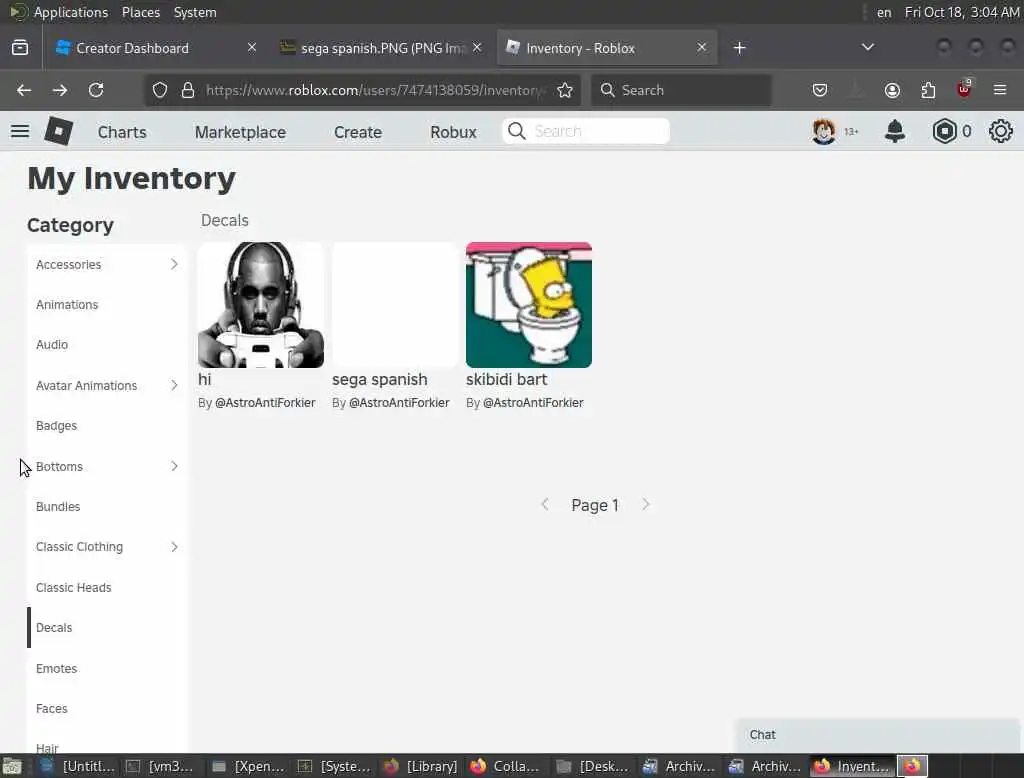Click the 'skibidi bart' decal title
Viewport: 1024px width, 778px height.
point(506,380)
